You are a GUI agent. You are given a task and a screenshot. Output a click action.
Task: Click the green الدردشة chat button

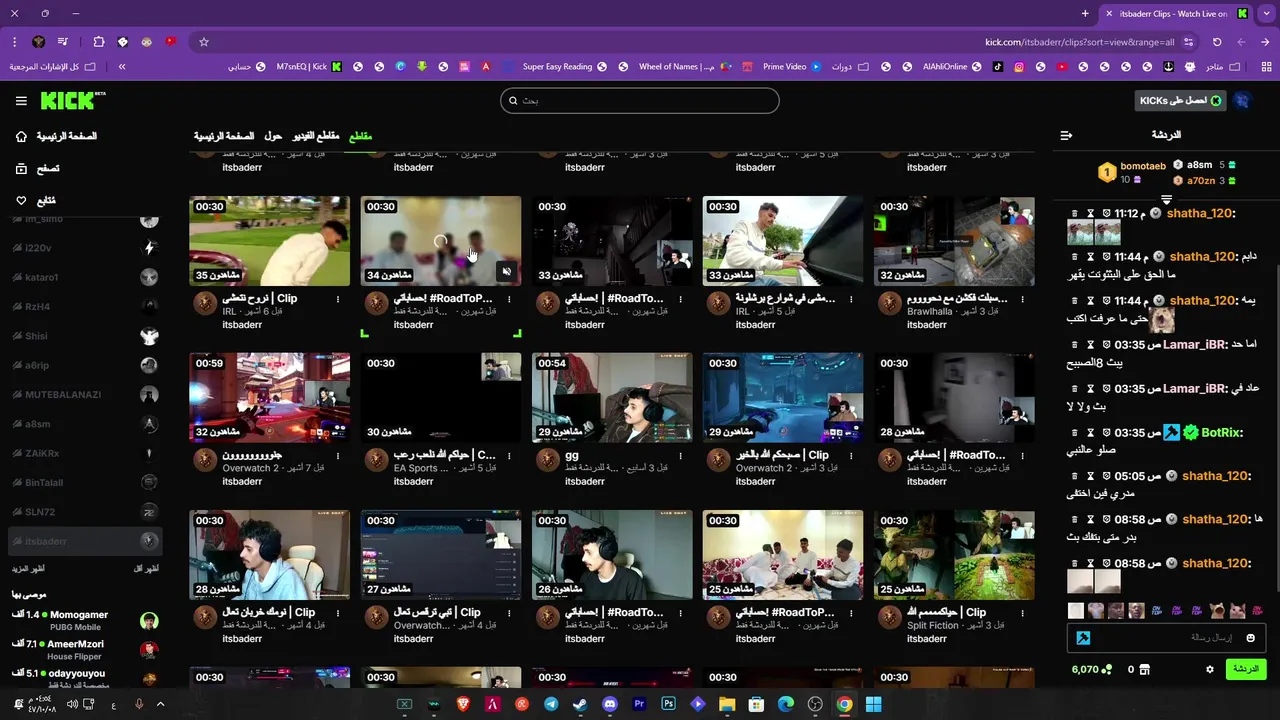(1246, 669)
